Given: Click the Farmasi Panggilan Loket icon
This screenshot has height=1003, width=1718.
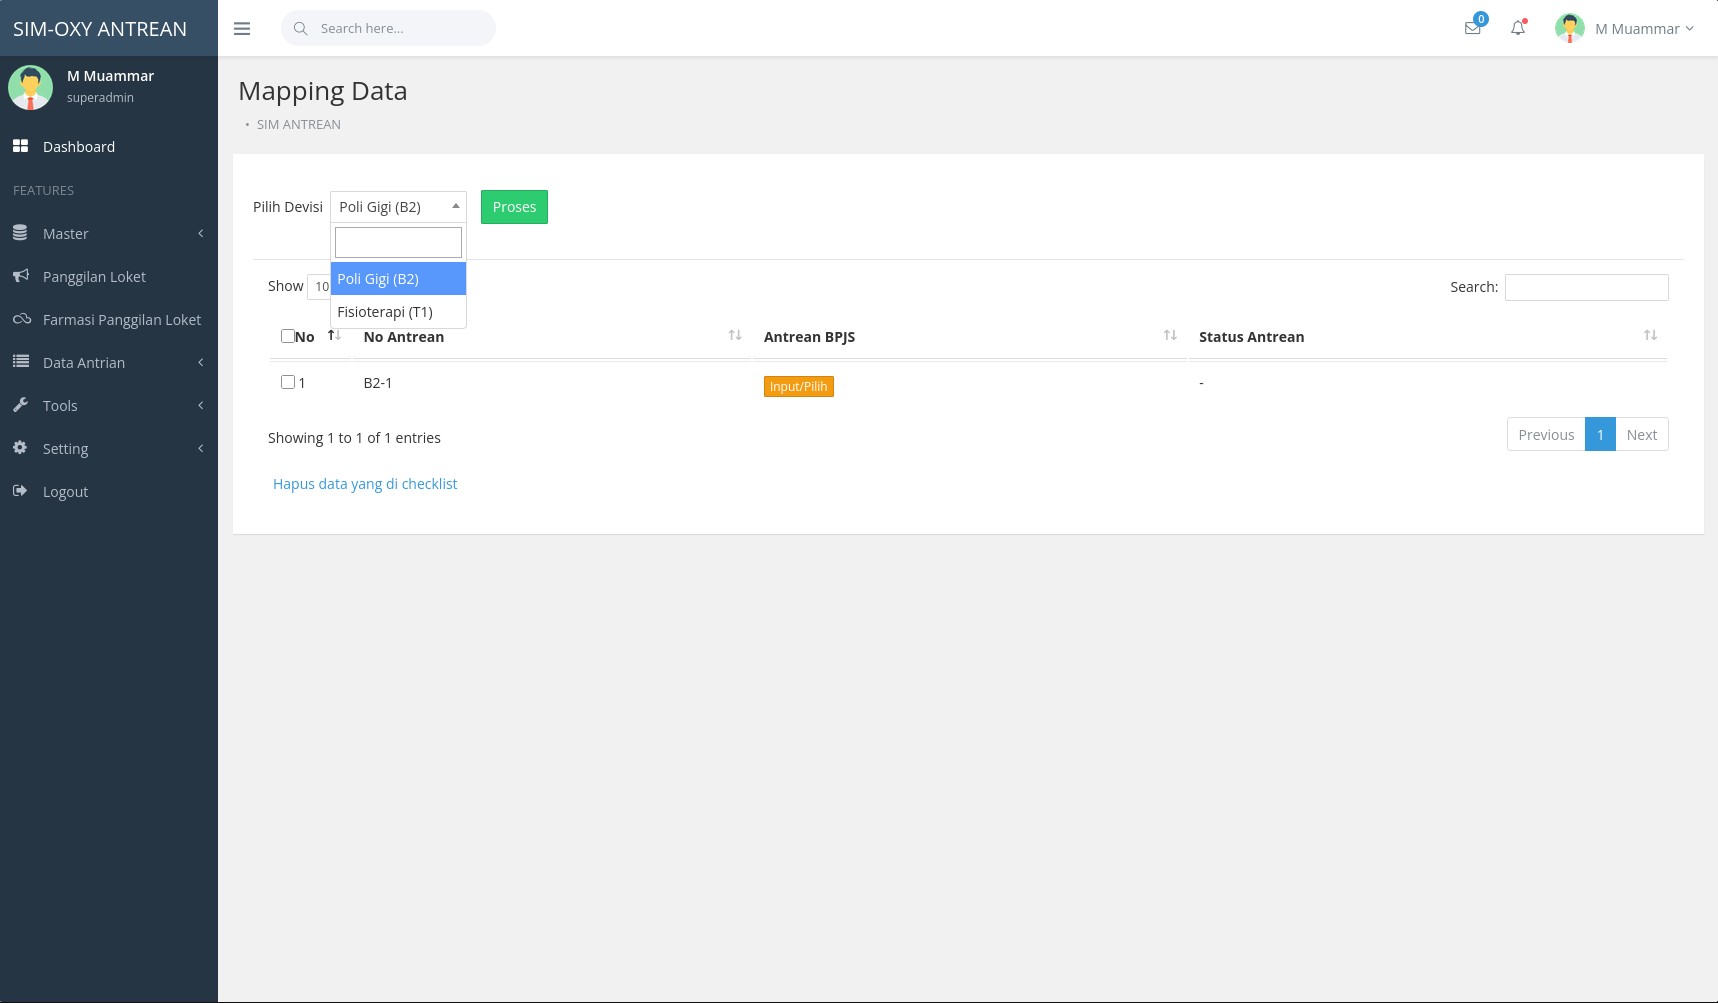Looking at the screenshot, I should [21, 319].
